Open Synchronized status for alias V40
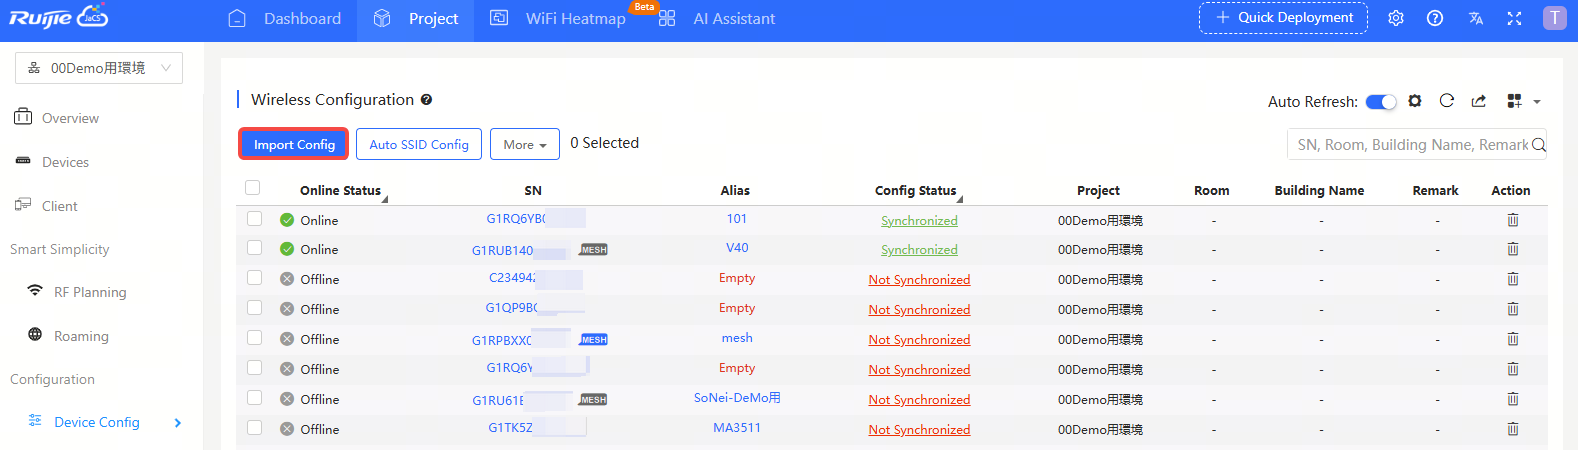This screenshot has width=1578, height=450. point(919,250)
